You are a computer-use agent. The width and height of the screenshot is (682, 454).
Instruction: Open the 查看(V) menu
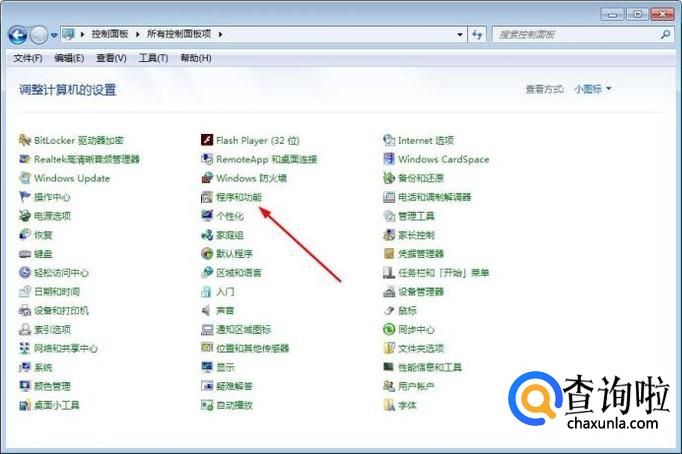[x=111, y=58]
